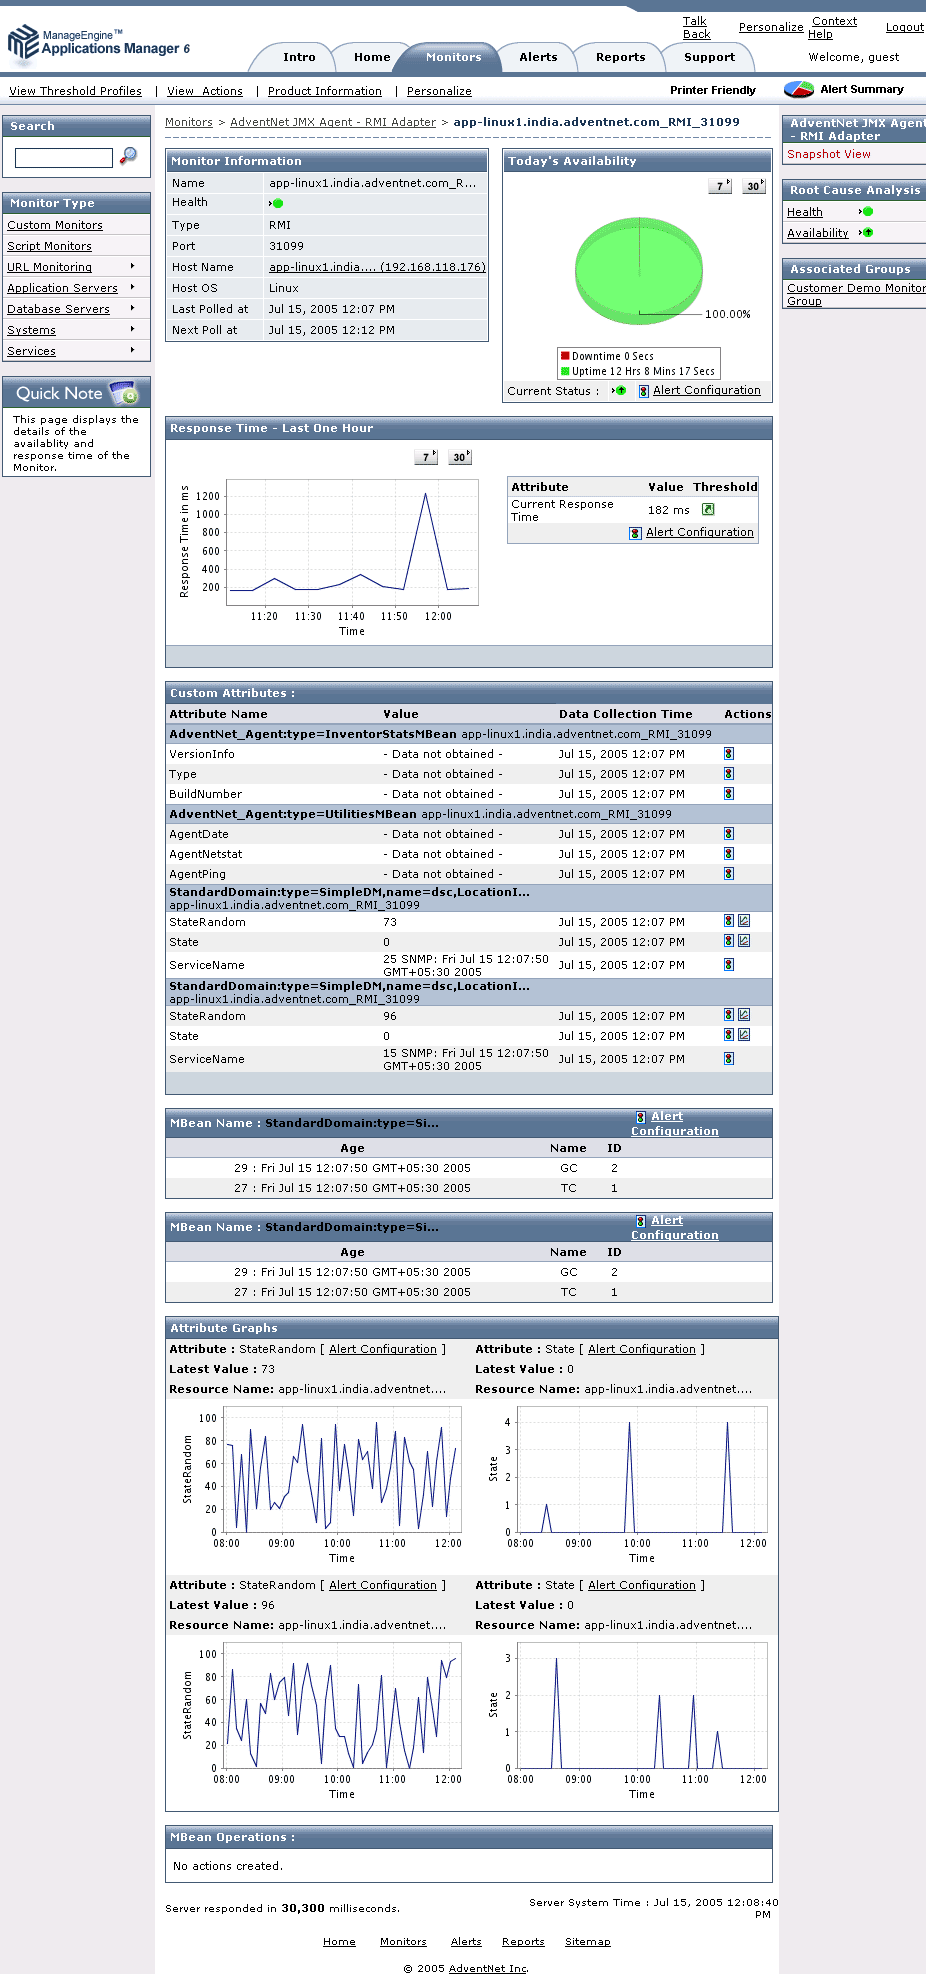The width and height of the screenshot is (926, 1976).
Task: Click Health indicator in Root Cause Analysis
Action: pyautogui.click(x=867, y=212)
